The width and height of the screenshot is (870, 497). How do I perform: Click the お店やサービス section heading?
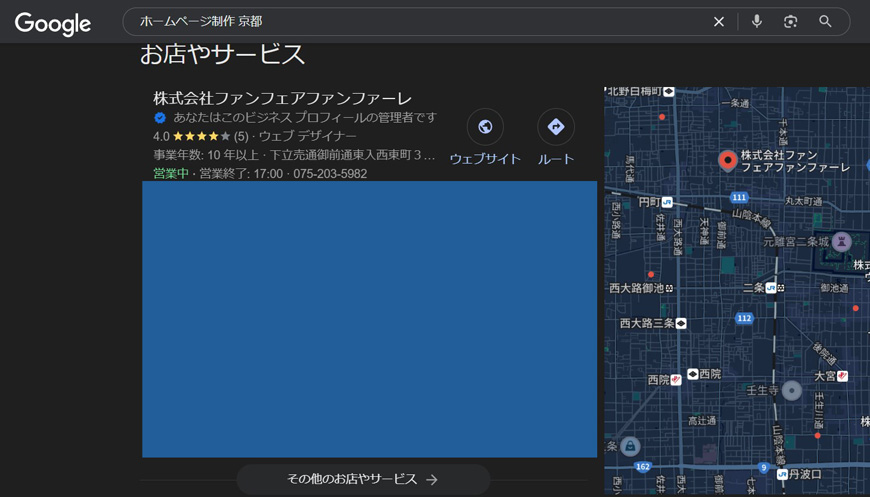(x=222, y=55)
